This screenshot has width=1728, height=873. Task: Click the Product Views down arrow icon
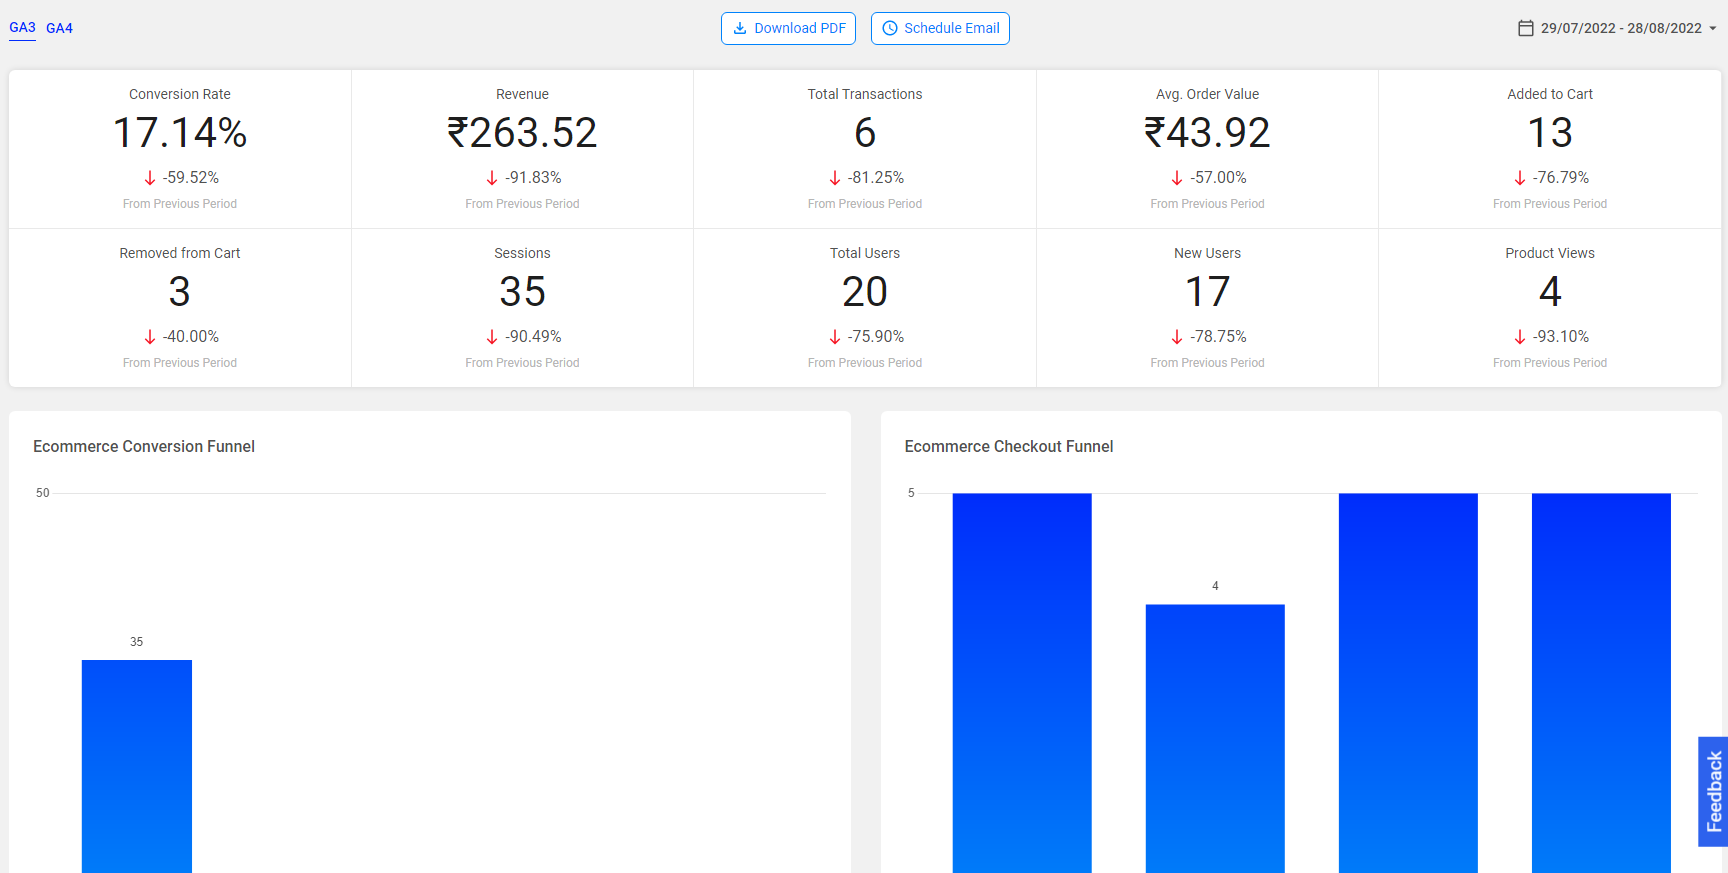point(1520,337)
